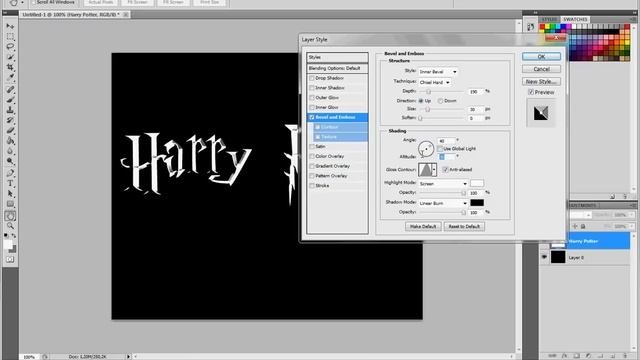
Task: Open the Style dropdown showing Inner Bevel
Action: point(438,72)
